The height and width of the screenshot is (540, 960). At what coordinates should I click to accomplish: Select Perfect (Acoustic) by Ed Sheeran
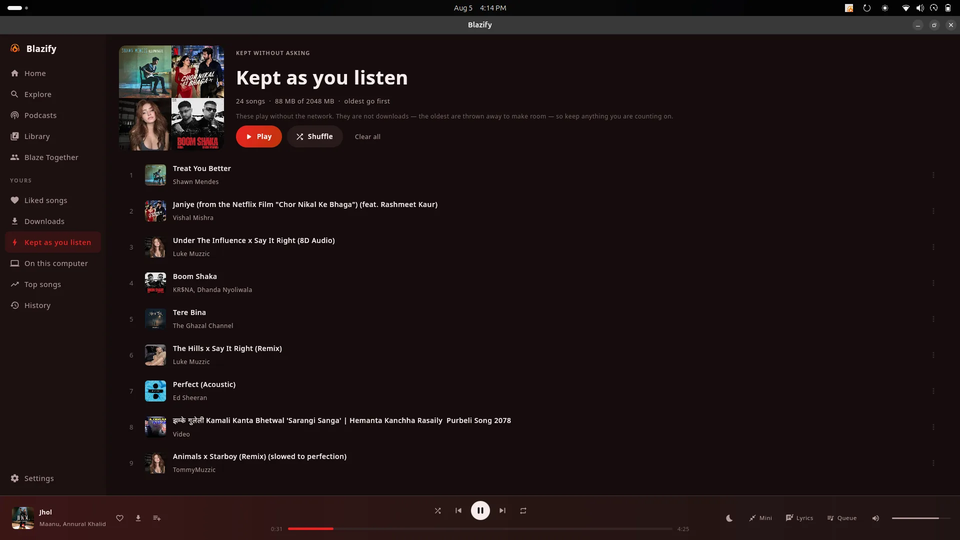click(530, 391)
